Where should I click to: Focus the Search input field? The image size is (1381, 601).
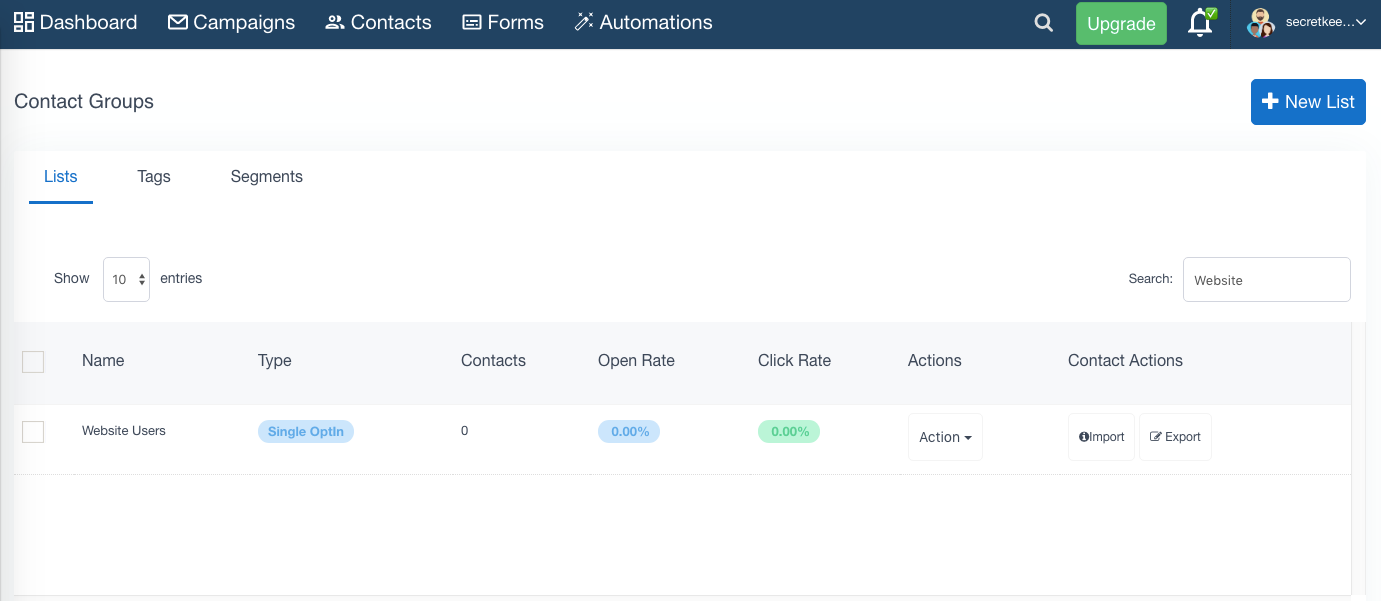click(1266, 280)
